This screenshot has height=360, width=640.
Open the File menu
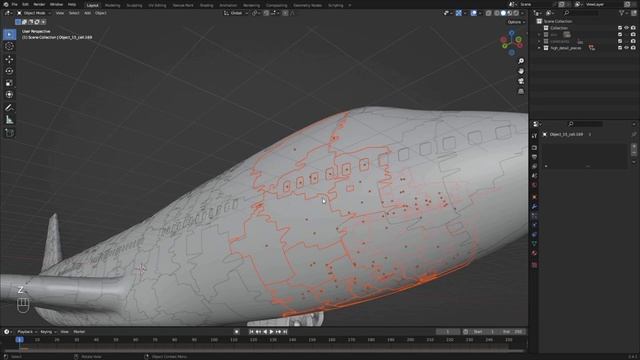[15, 4]
